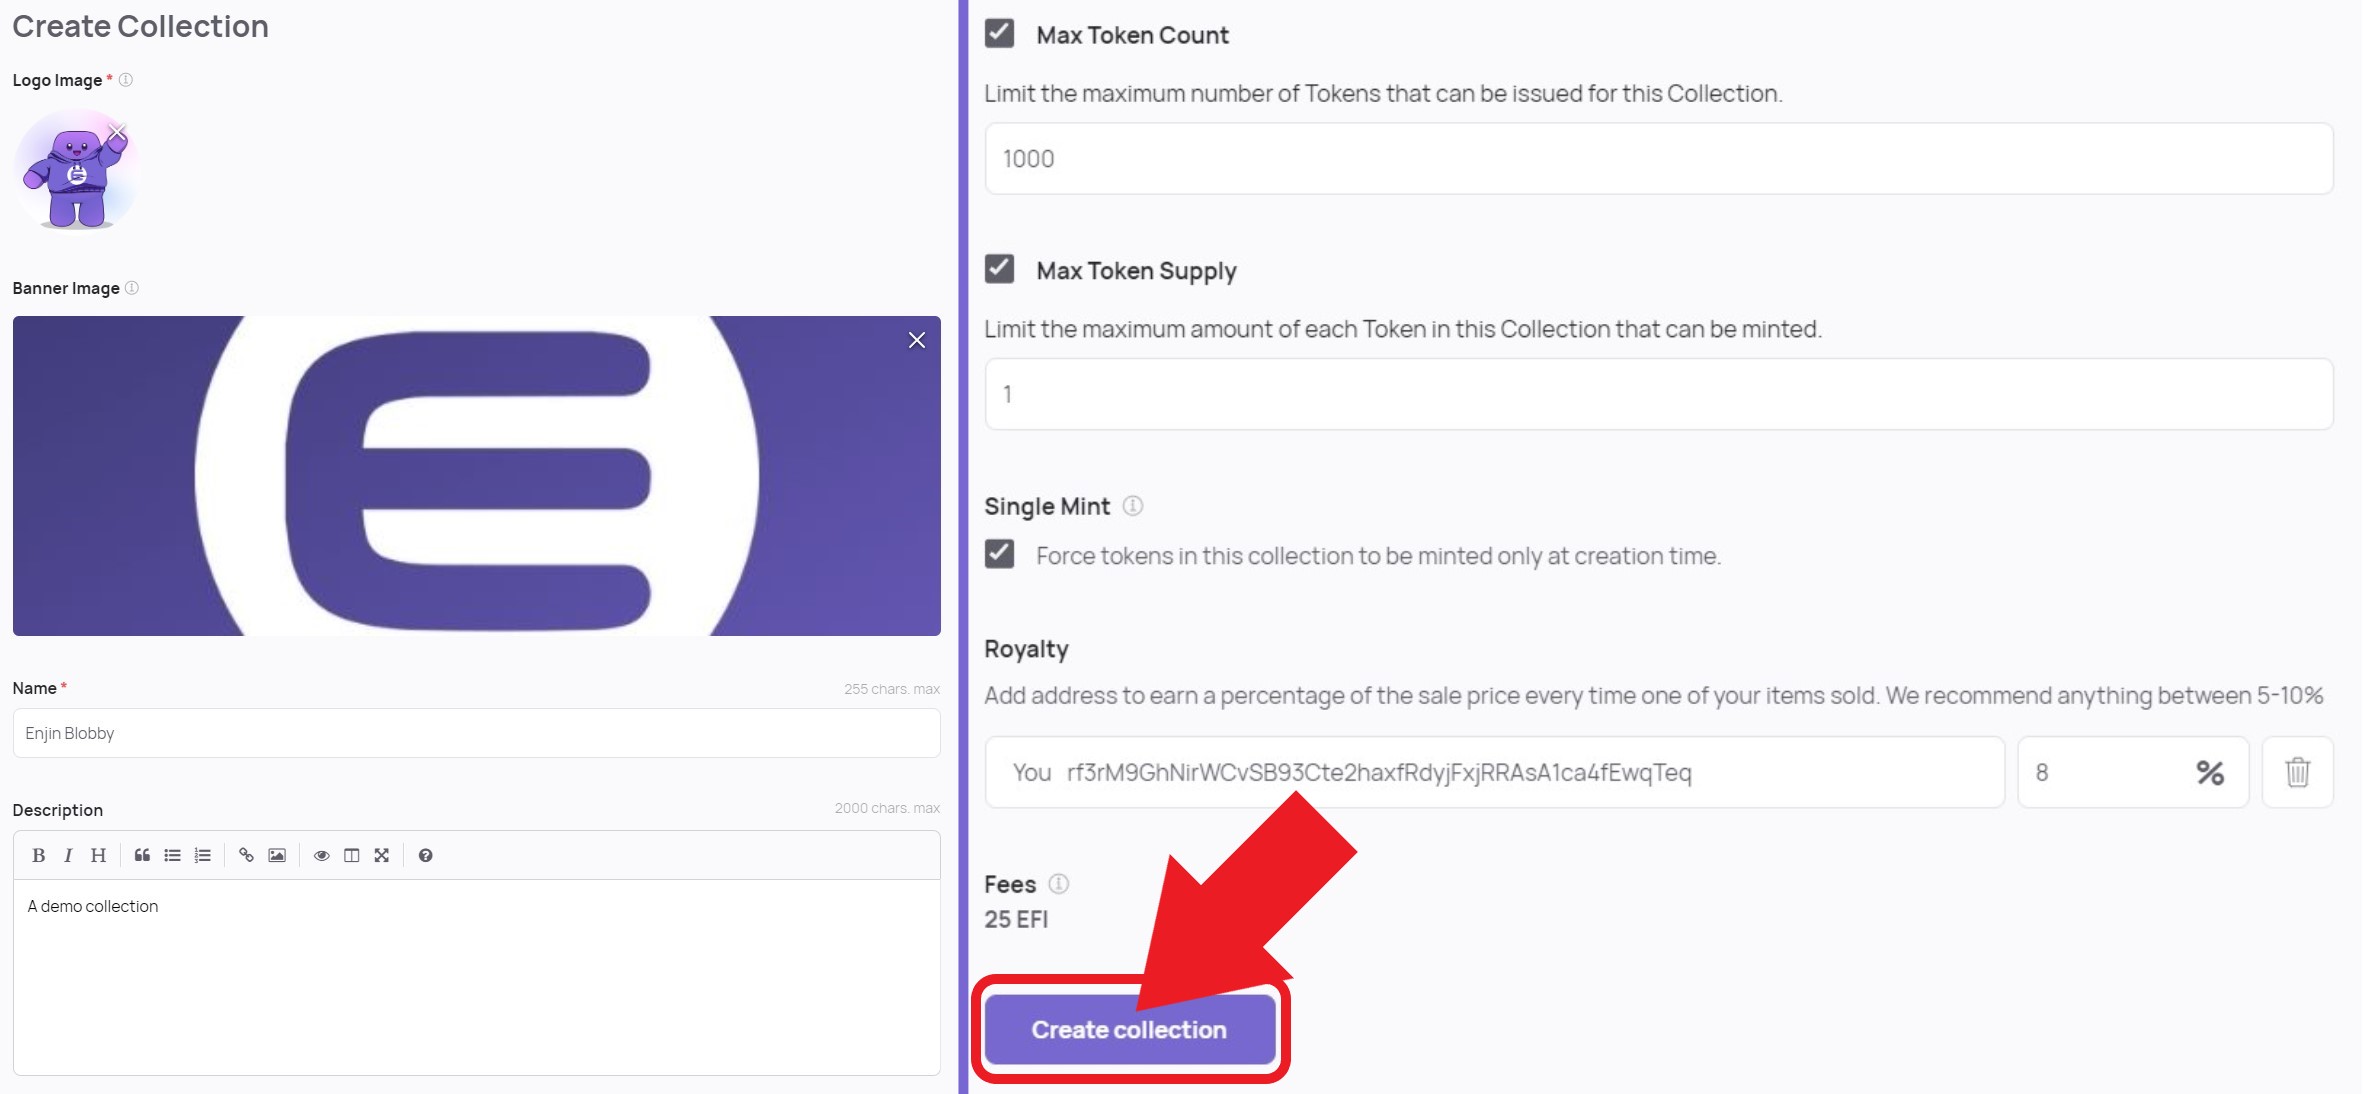Toggle preview mode eye icon
This screenshot has height=1094, width=2363.
click(x=321, y=855)
